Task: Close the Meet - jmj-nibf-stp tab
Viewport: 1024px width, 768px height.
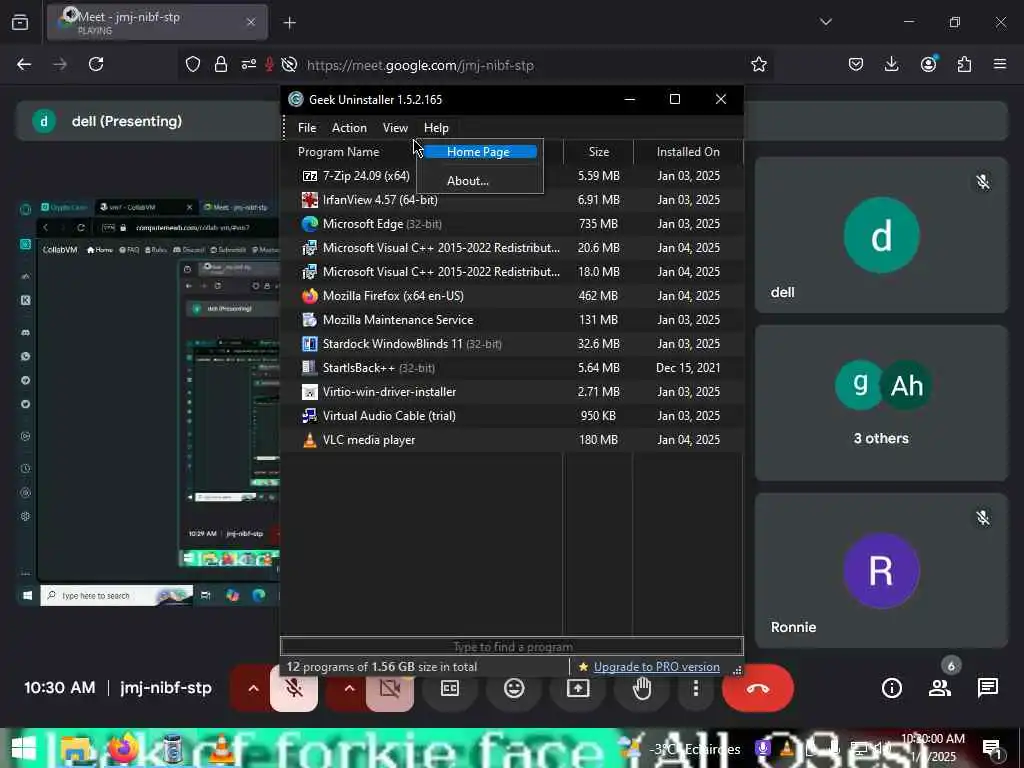Action: point(251,22)
